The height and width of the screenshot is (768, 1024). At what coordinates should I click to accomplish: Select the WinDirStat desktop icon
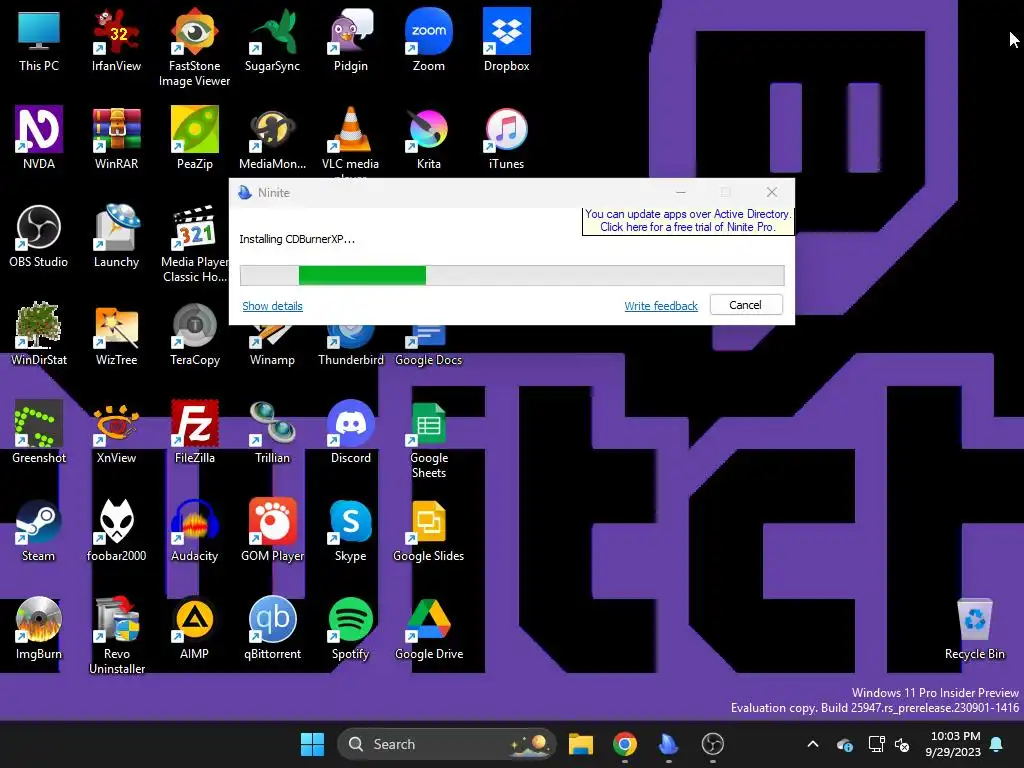[x=39, y=334]
